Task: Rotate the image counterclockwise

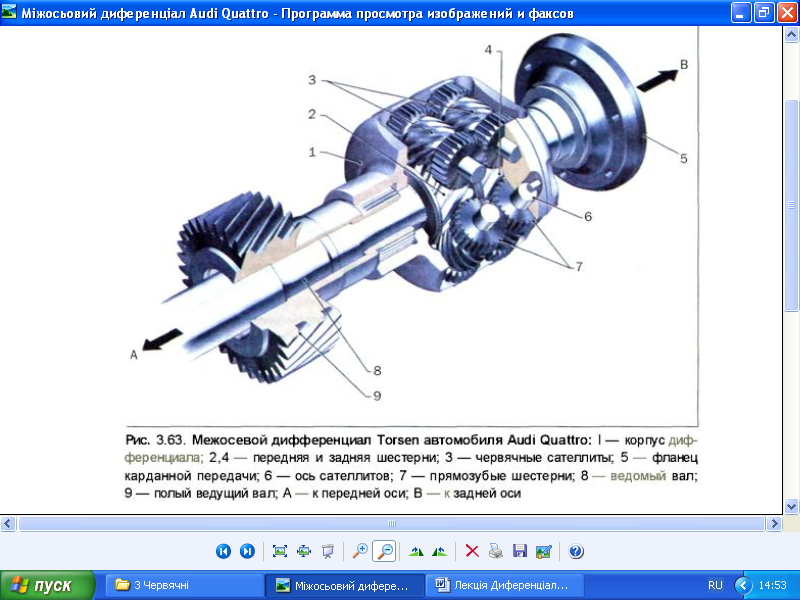Action: (439, 551)
